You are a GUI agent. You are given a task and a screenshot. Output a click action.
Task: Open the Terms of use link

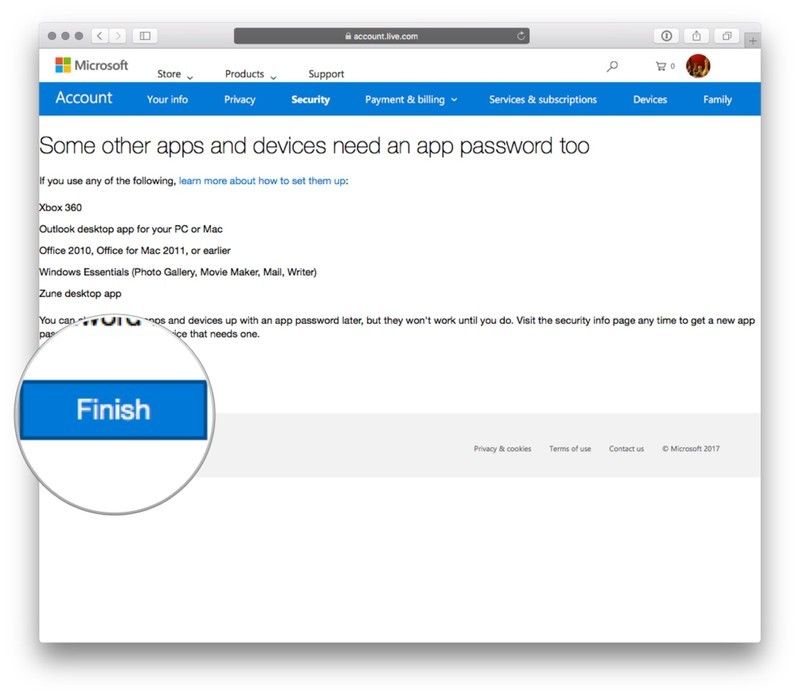tap(570, 449)
